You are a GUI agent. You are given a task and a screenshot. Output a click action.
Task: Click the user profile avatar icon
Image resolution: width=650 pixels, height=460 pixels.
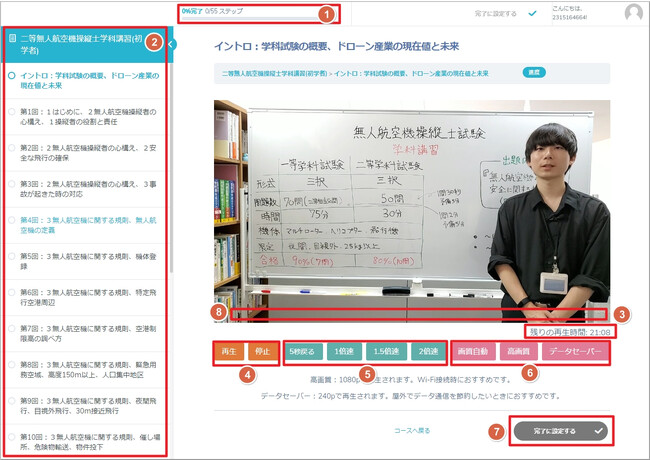632,13
